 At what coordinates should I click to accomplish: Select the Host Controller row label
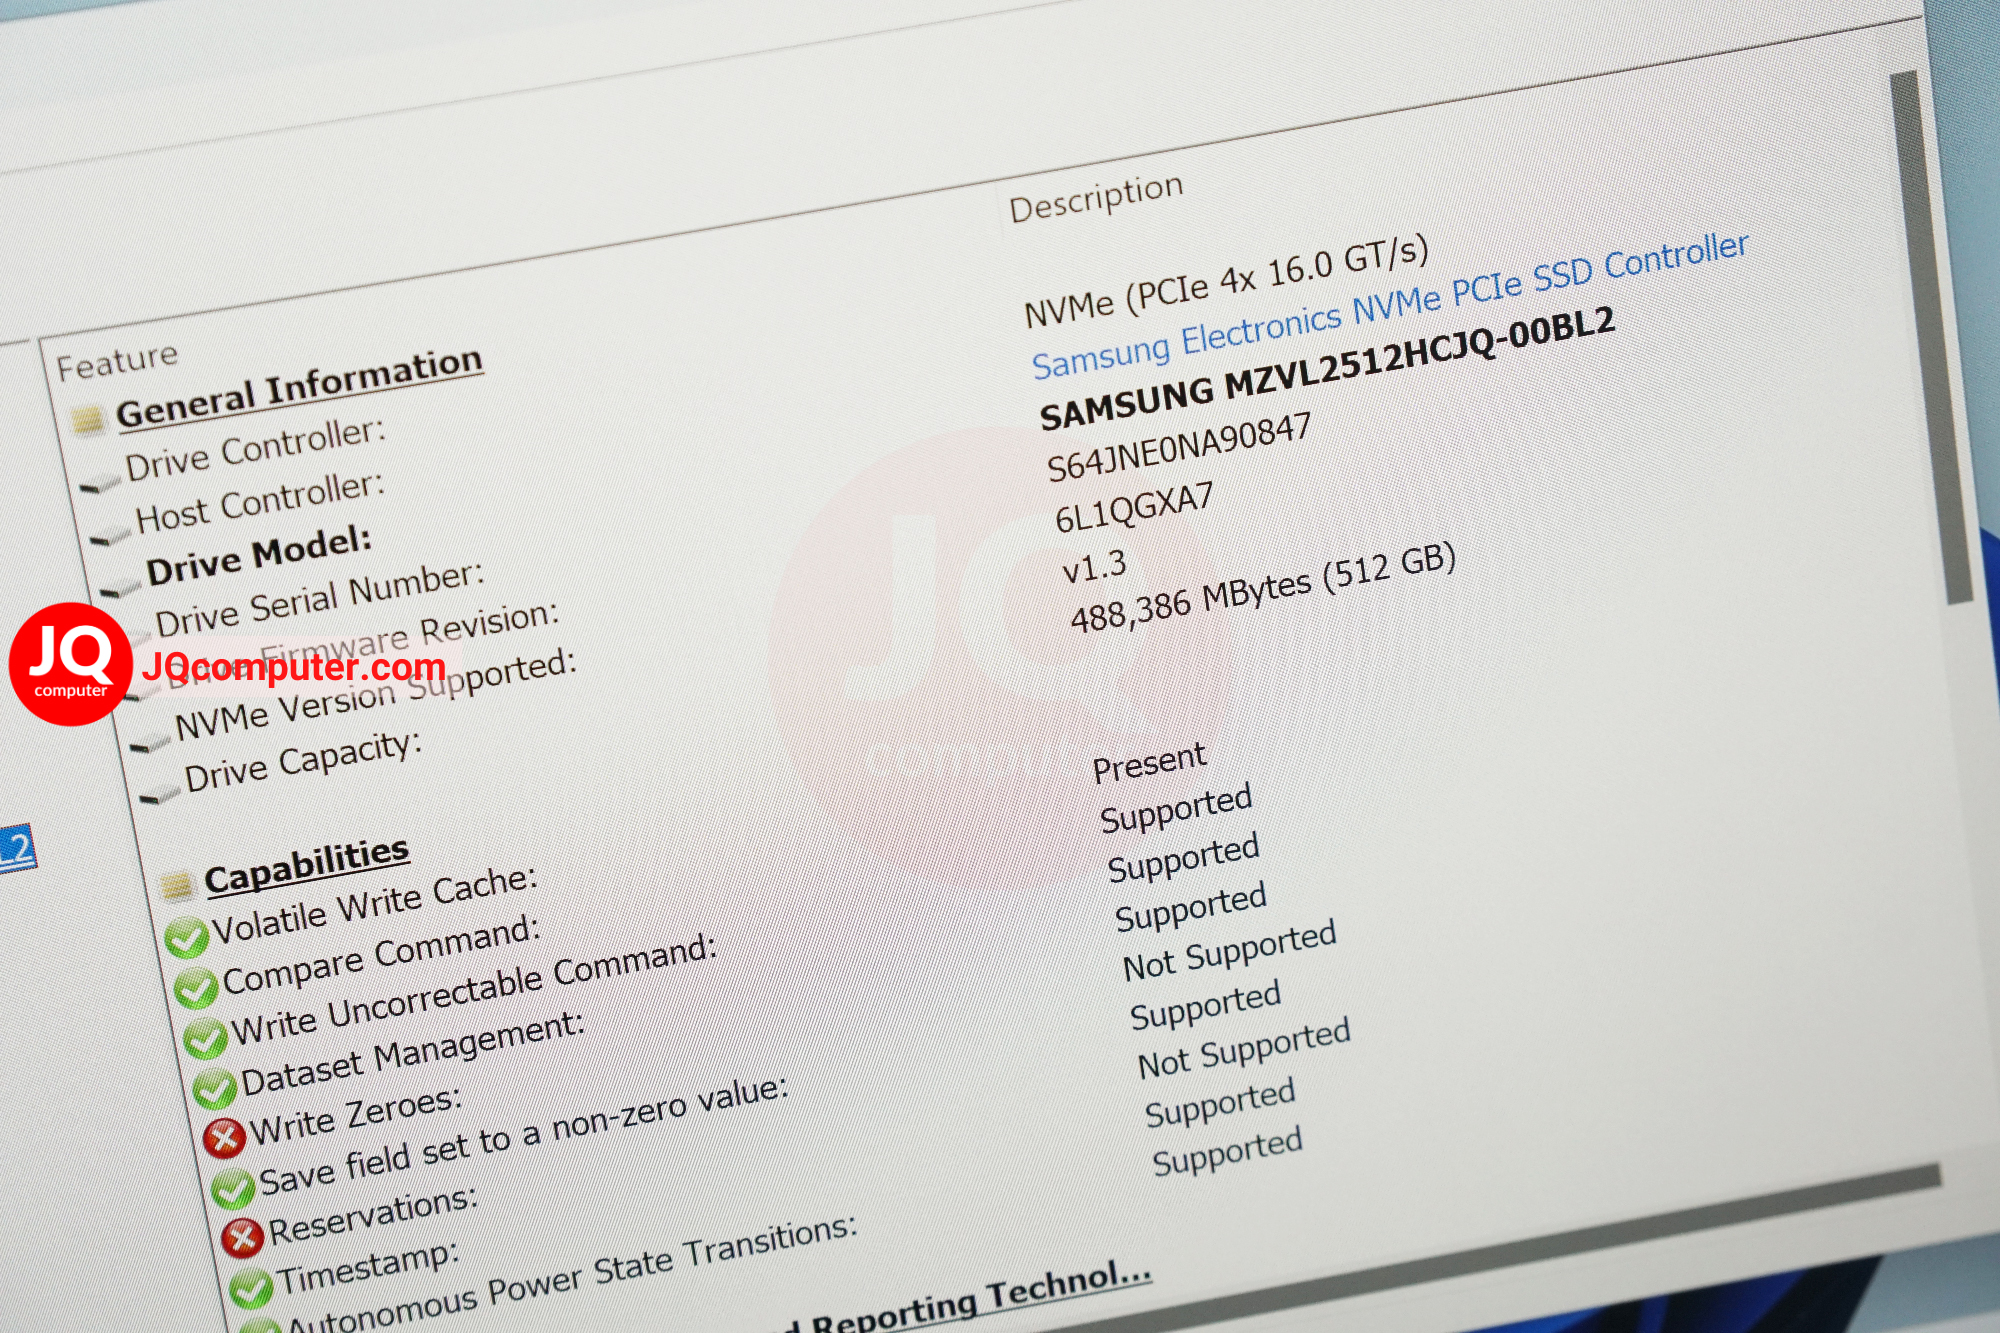point(260,502)
